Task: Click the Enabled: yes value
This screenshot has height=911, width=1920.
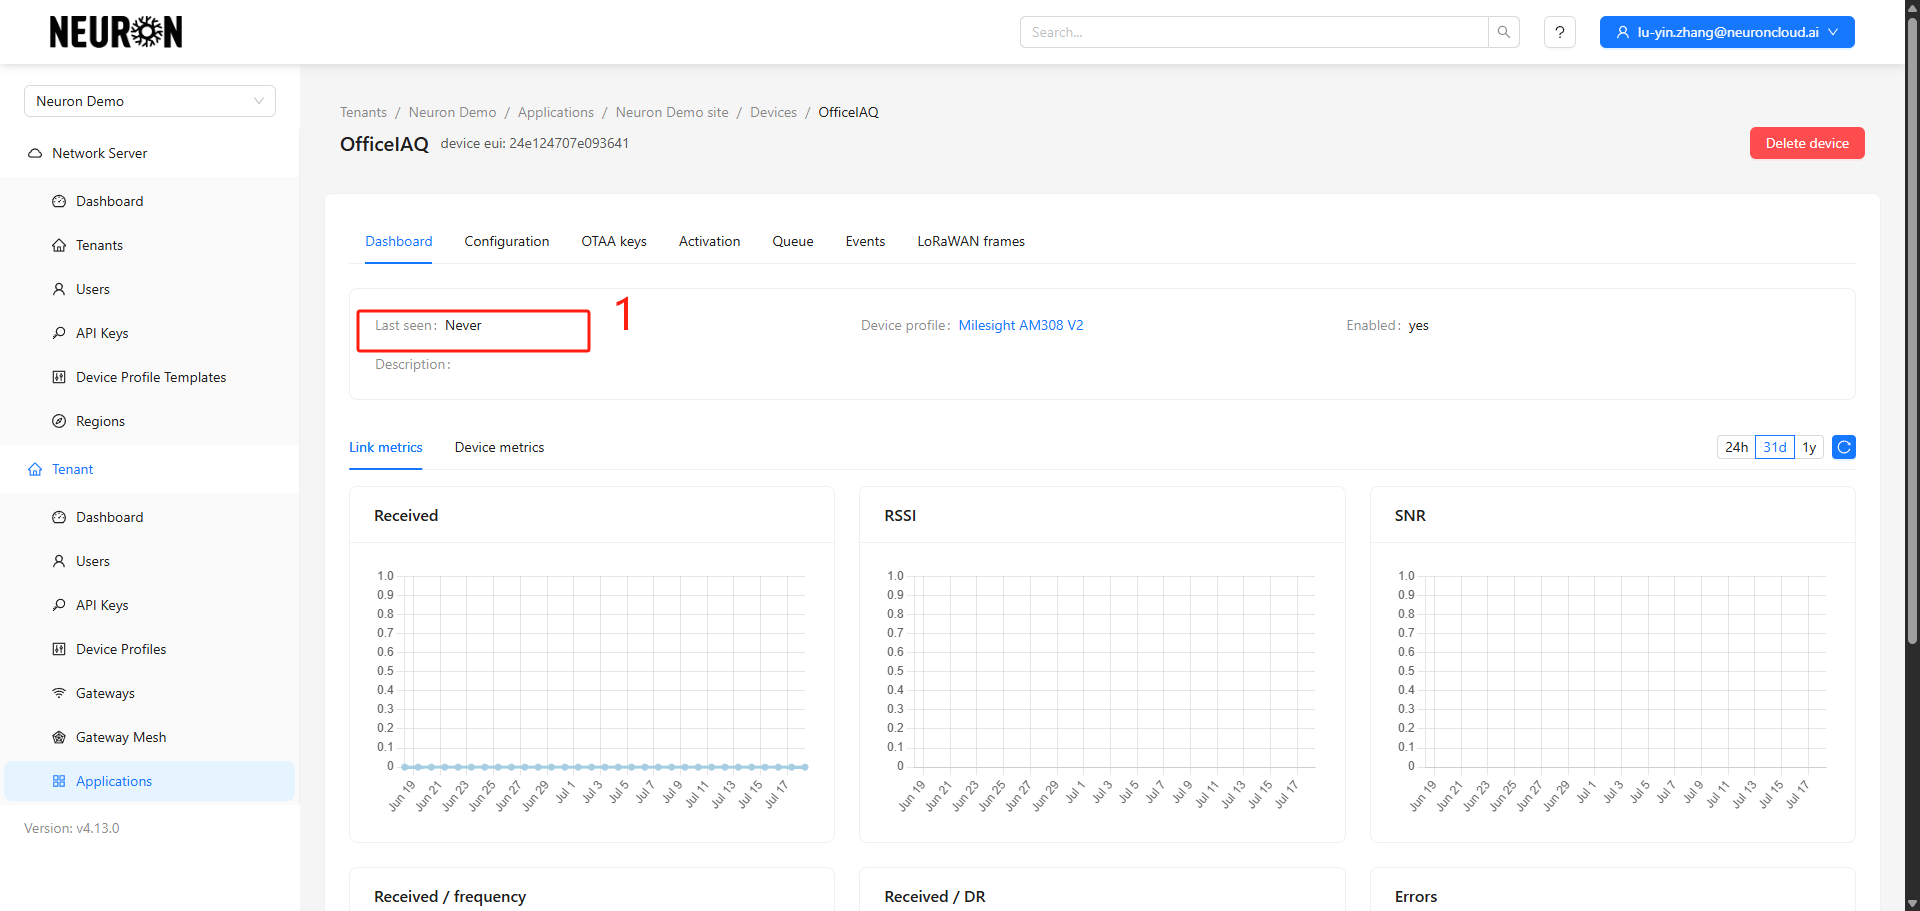Action: pyautogui.click(x=1418, y=326)
